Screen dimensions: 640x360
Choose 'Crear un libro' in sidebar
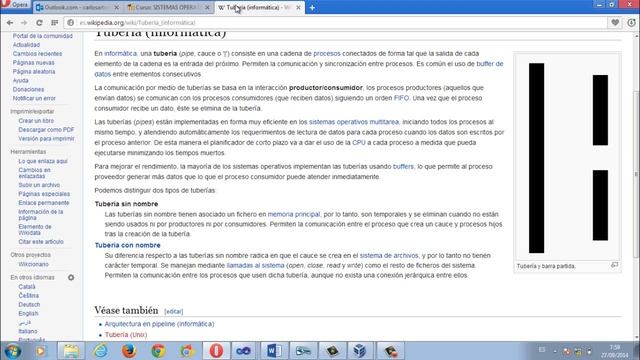pos(36,121)
